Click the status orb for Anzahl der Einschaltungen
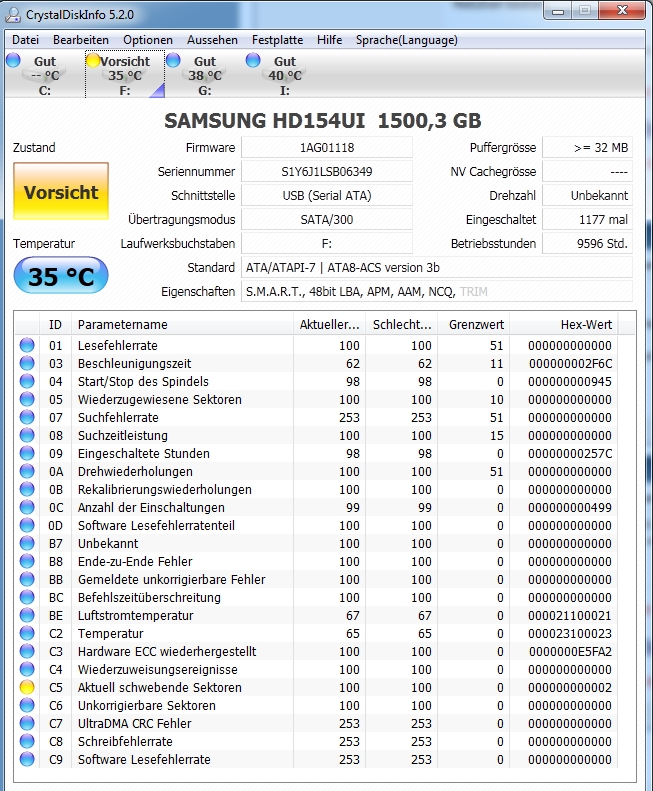Viewport: 653px width, 791px height. 27,507
